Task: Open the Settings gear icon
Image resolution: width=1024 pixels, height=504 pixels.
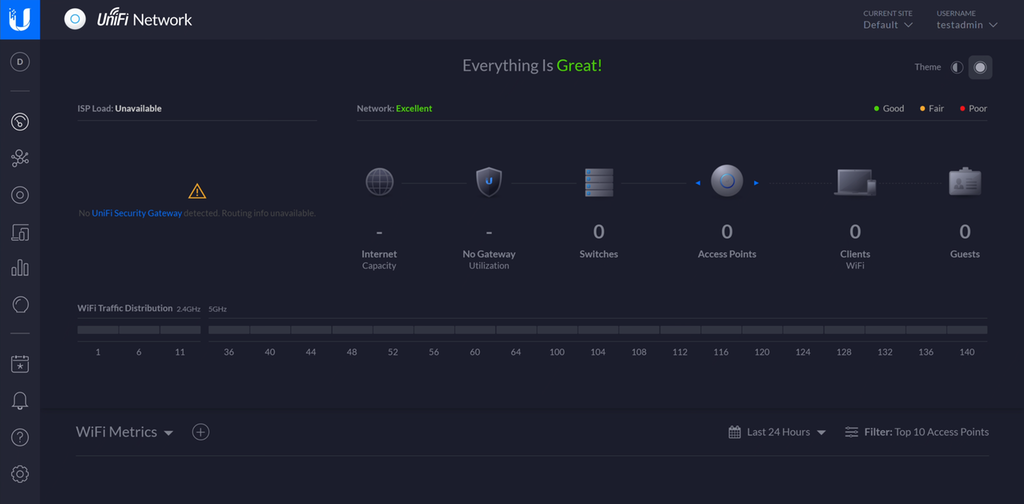Action: pos(20,473)
